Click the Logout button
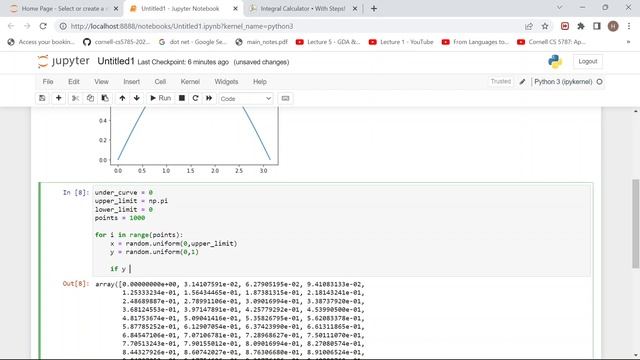 [588, 61]
